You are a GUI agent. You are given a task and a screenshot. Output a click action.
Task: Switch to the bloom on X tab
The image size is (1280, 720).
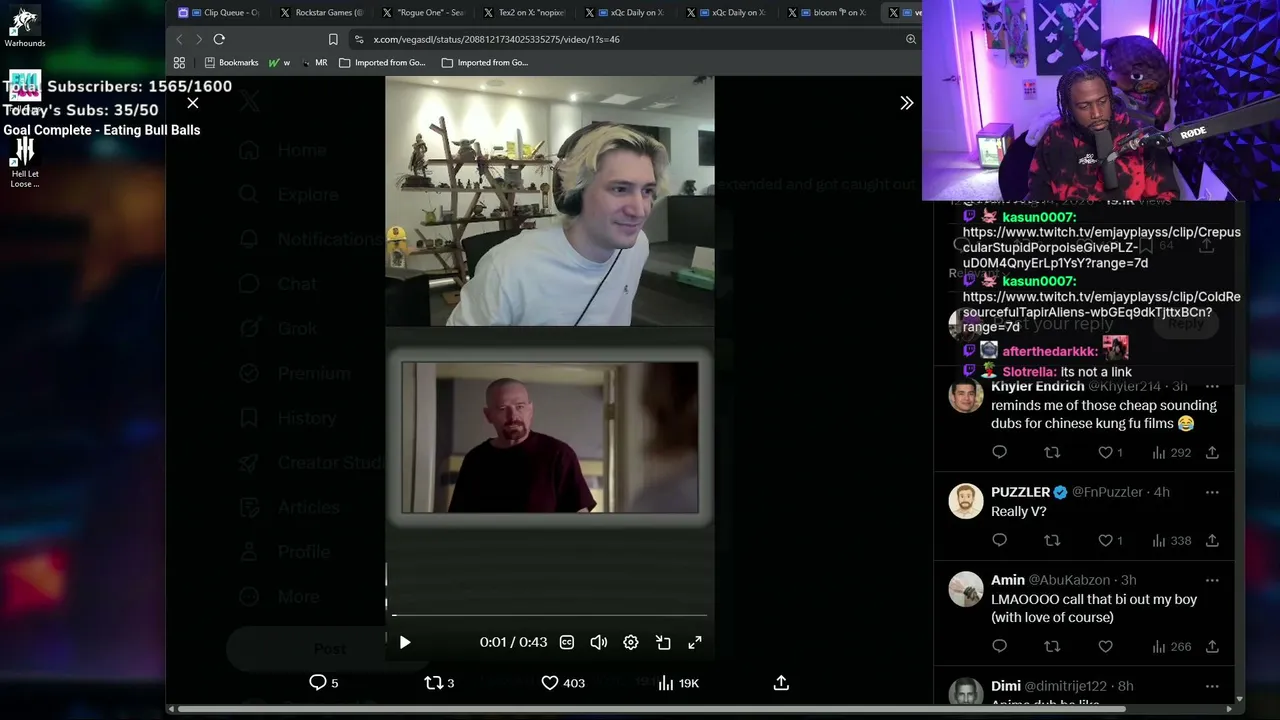829,12
